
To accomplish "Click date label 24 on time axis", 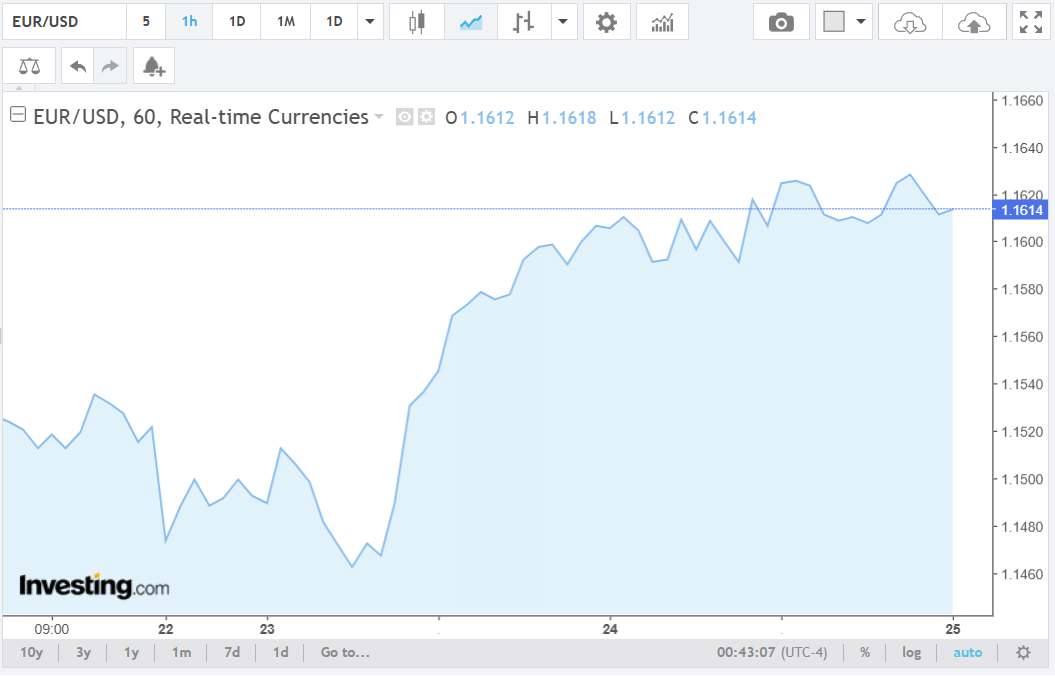I will click(x=610, y=630).
